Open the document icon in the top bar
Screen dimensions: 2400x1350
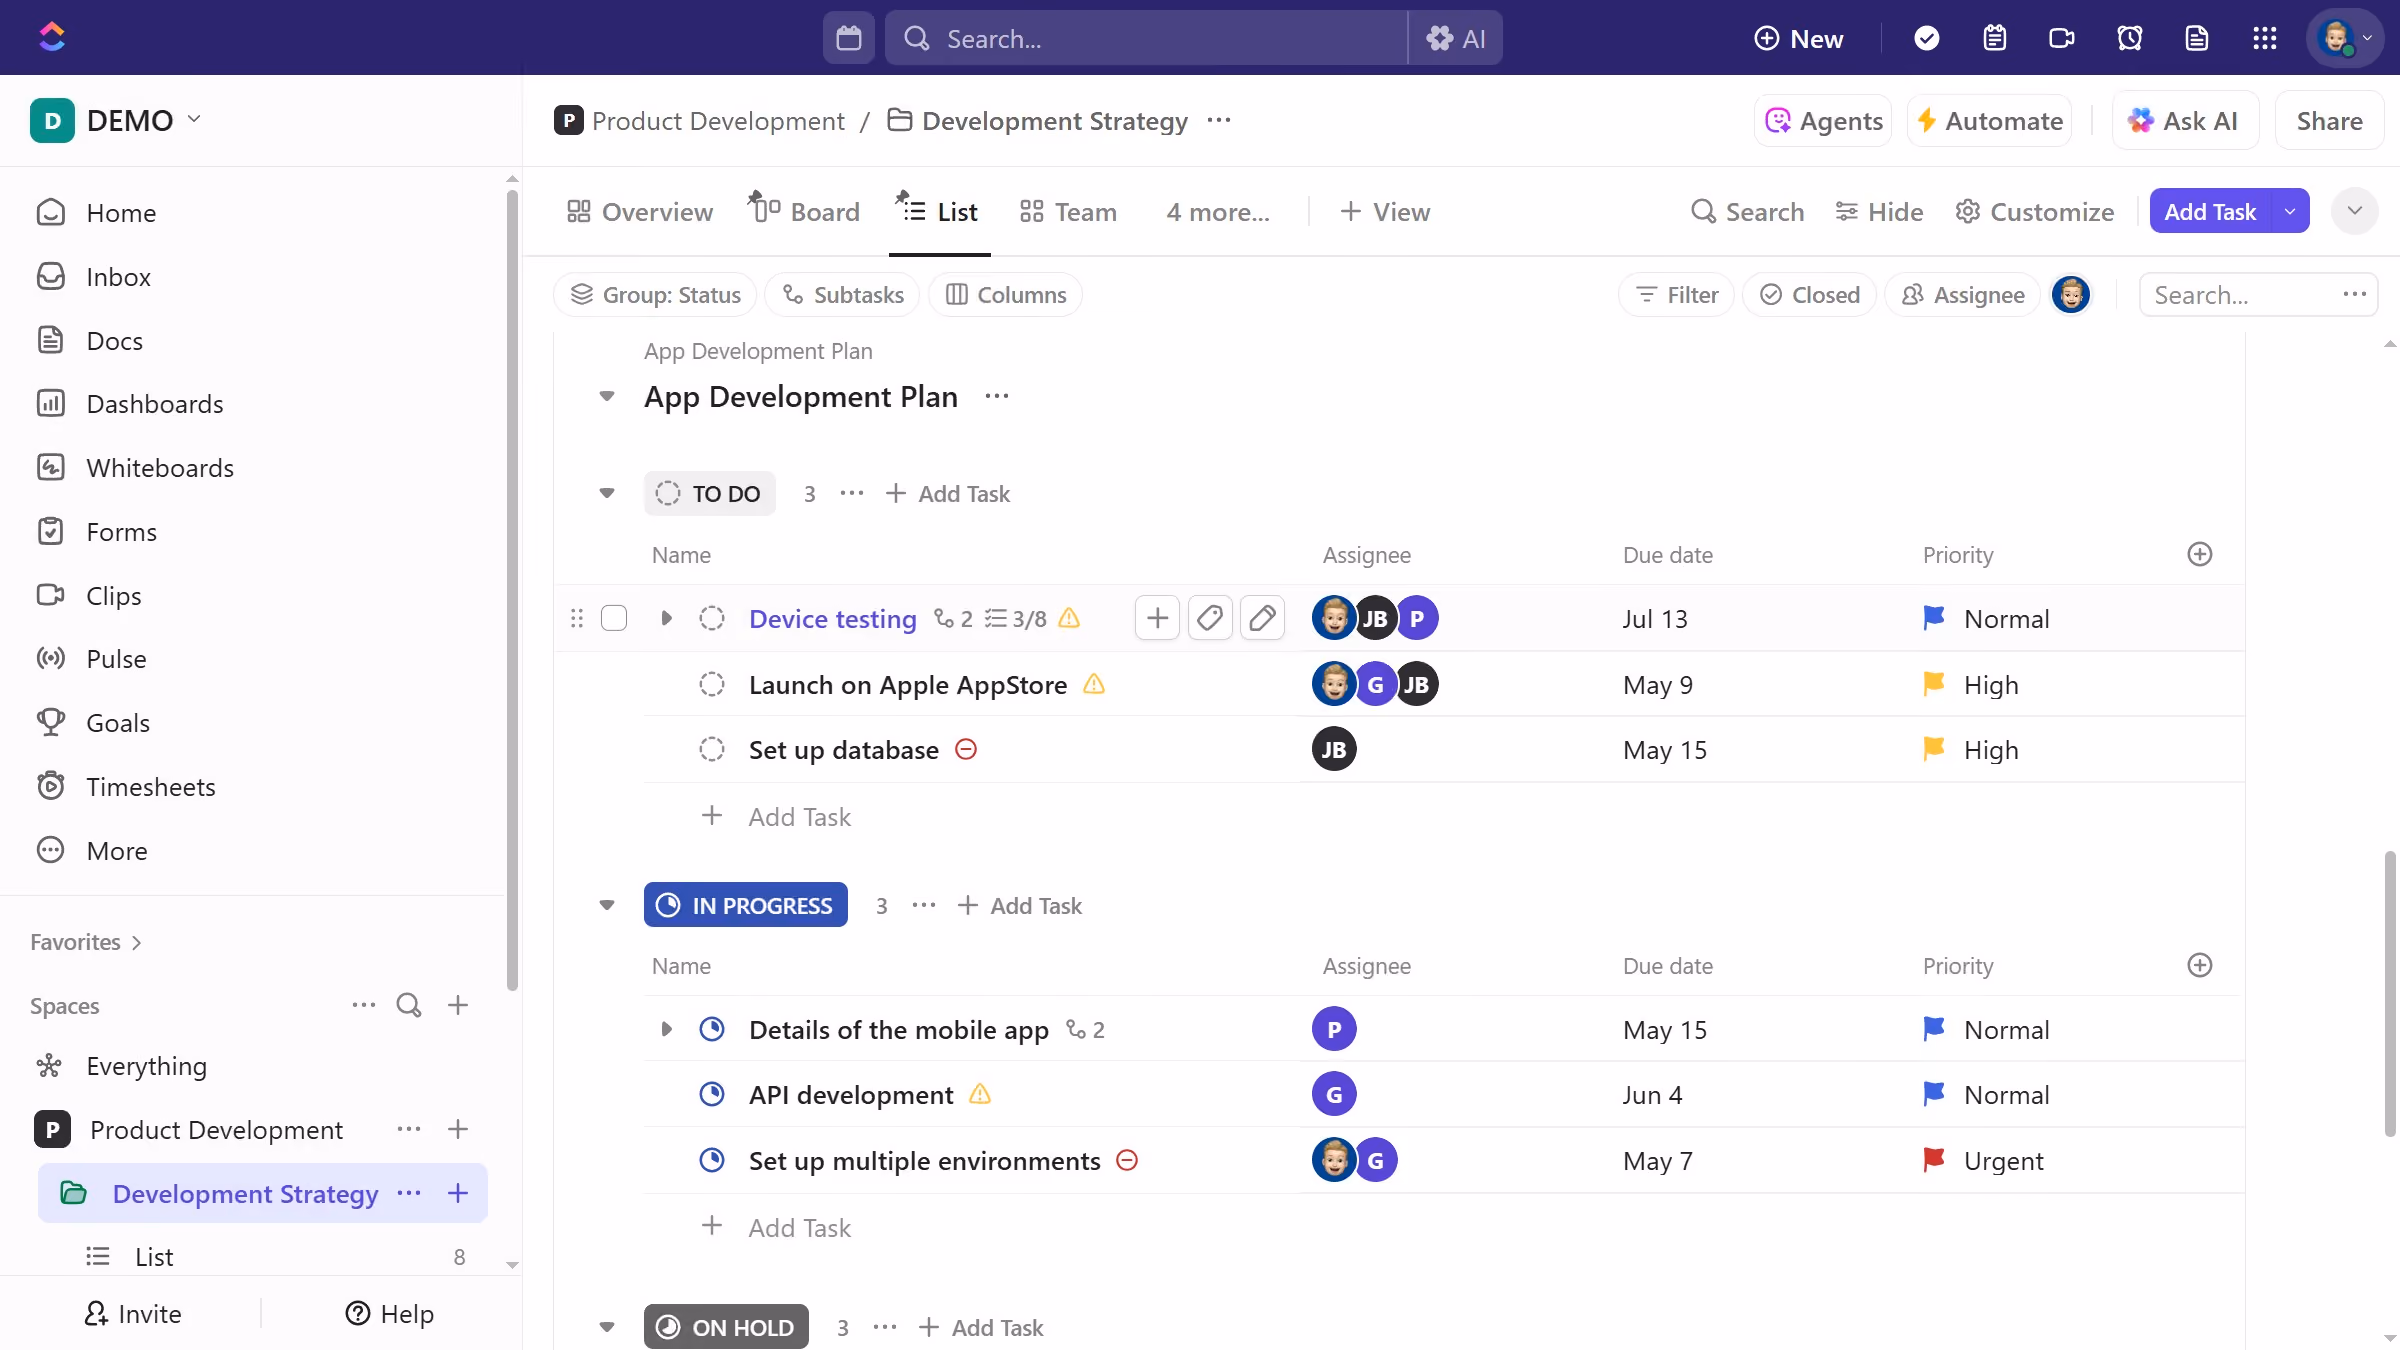(x=2196, y=38)
